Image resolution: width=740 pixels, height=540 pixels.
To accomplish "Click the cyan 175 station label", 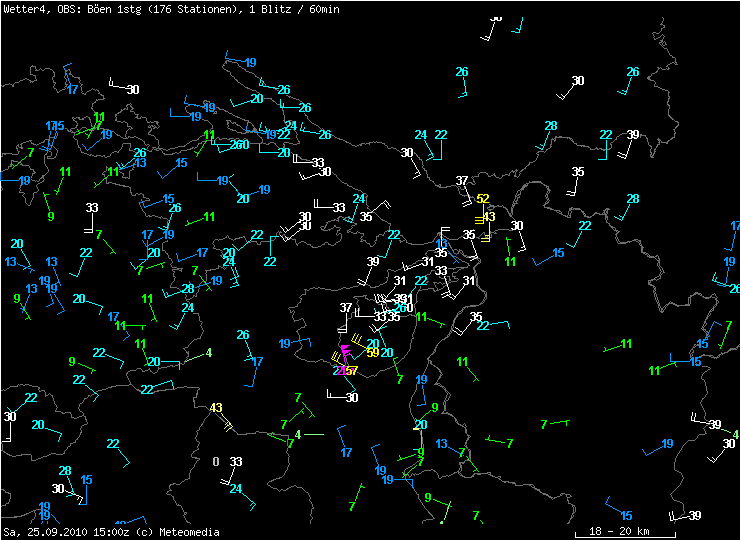I will point(54,126).
